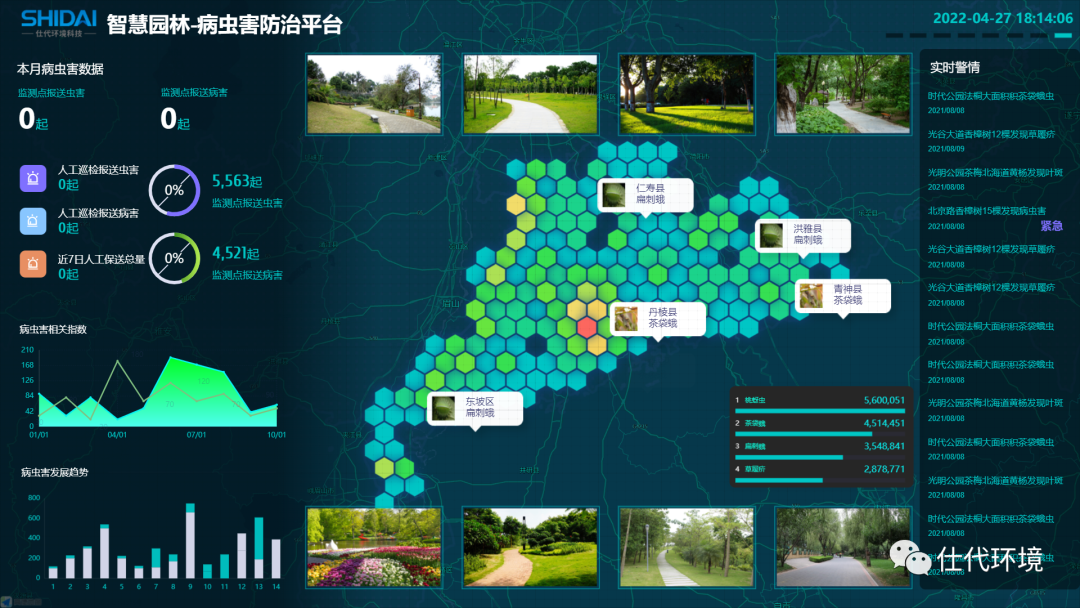This screenshot has width=1080, height=608.
Task: Open the flower garden photo thumbnail
Action: (x=373, y=547)
